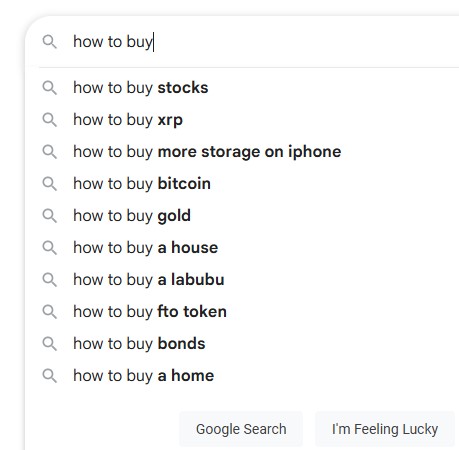459x450 pixels.
Task: Click search icon beside 'a labubu' suggestion
Action: pyautogui.click(x=50, y=280)
